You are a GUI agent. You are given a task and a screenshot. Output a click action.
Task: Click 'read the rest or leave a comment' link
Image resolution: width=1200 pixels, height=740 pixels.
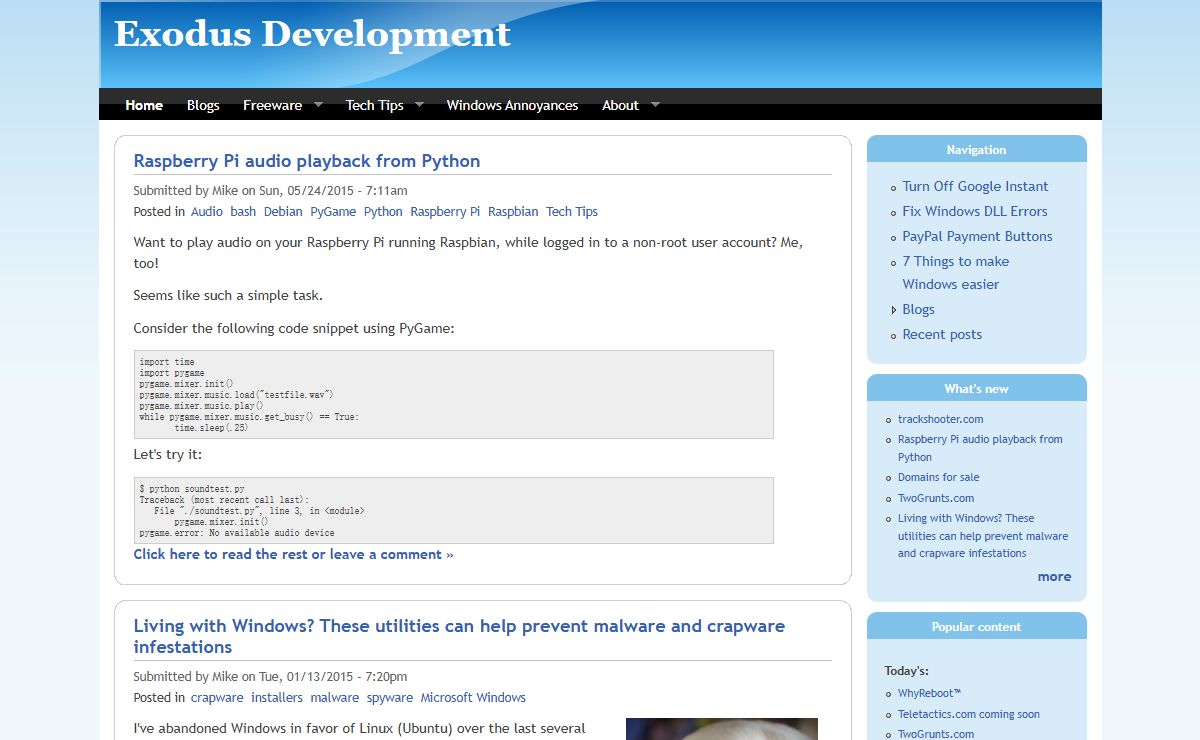(x=293, y=554)
